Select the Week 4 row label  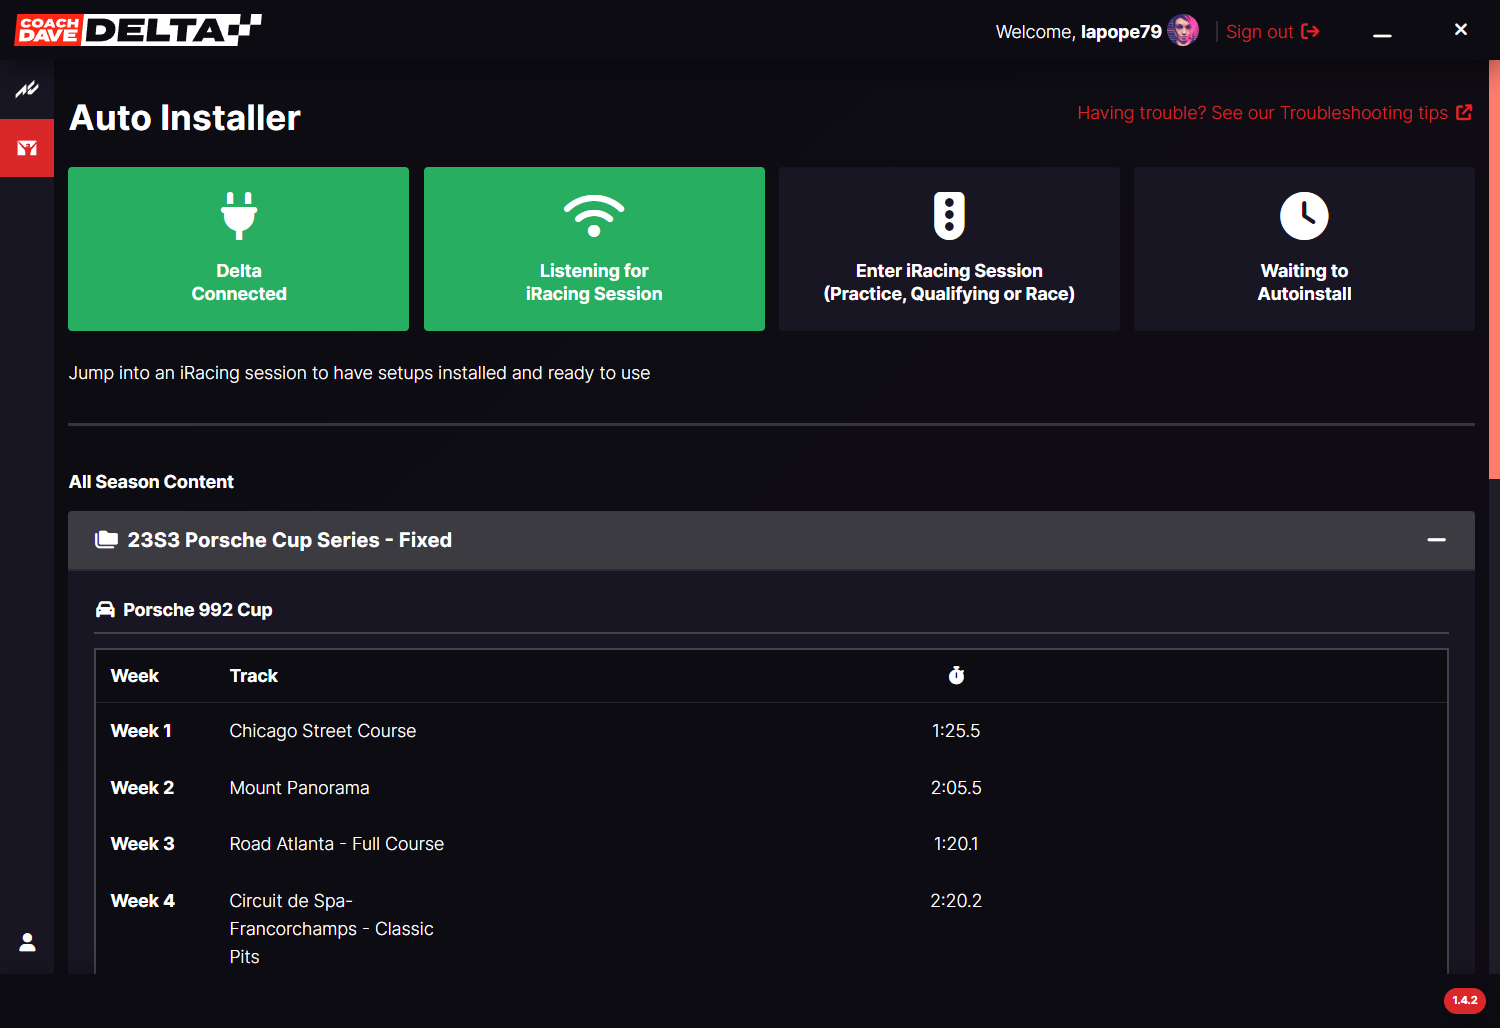142,901
